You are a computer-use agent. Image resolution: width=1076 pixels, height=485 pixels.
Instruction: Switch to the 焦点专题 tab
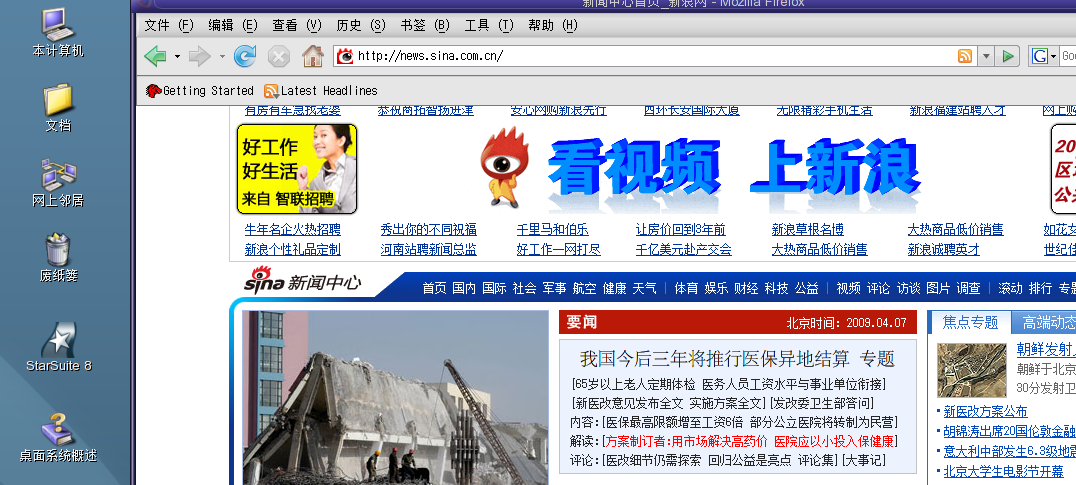970,322
